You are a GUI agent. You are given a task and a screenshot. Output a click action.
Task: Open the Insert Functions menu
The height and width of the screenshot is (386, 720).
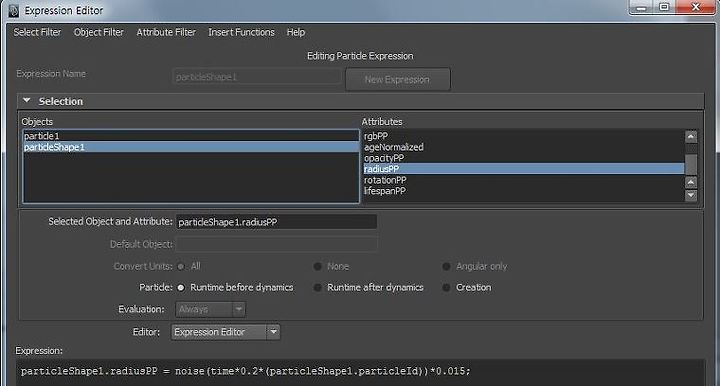(241, 32)
